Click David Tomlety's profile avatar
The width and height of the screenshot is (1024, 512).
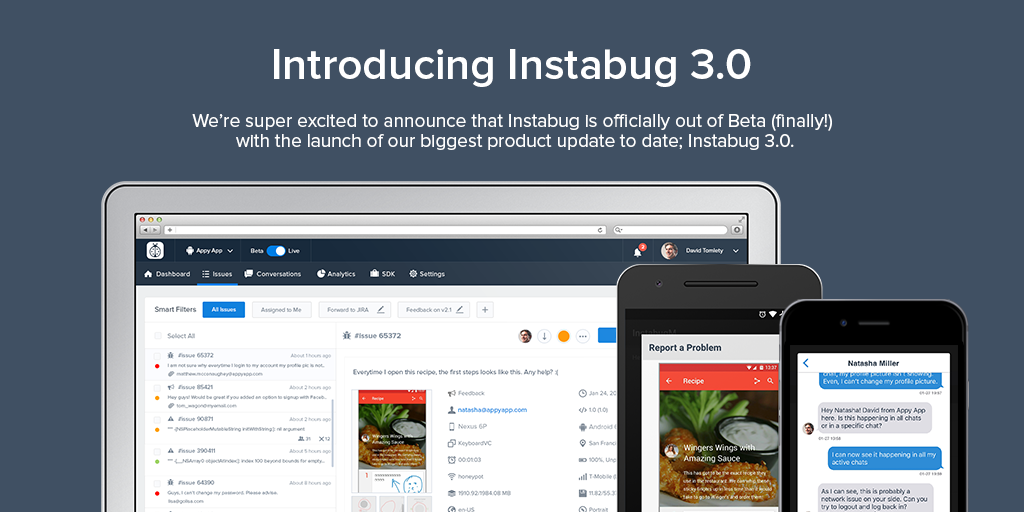coord(669,251)
